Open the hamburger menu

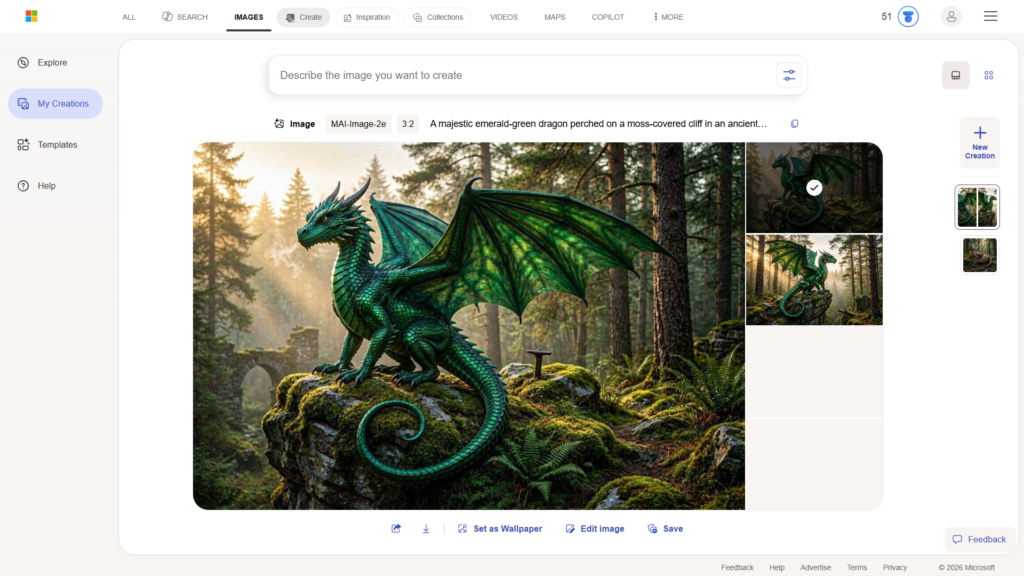point(990,16)
